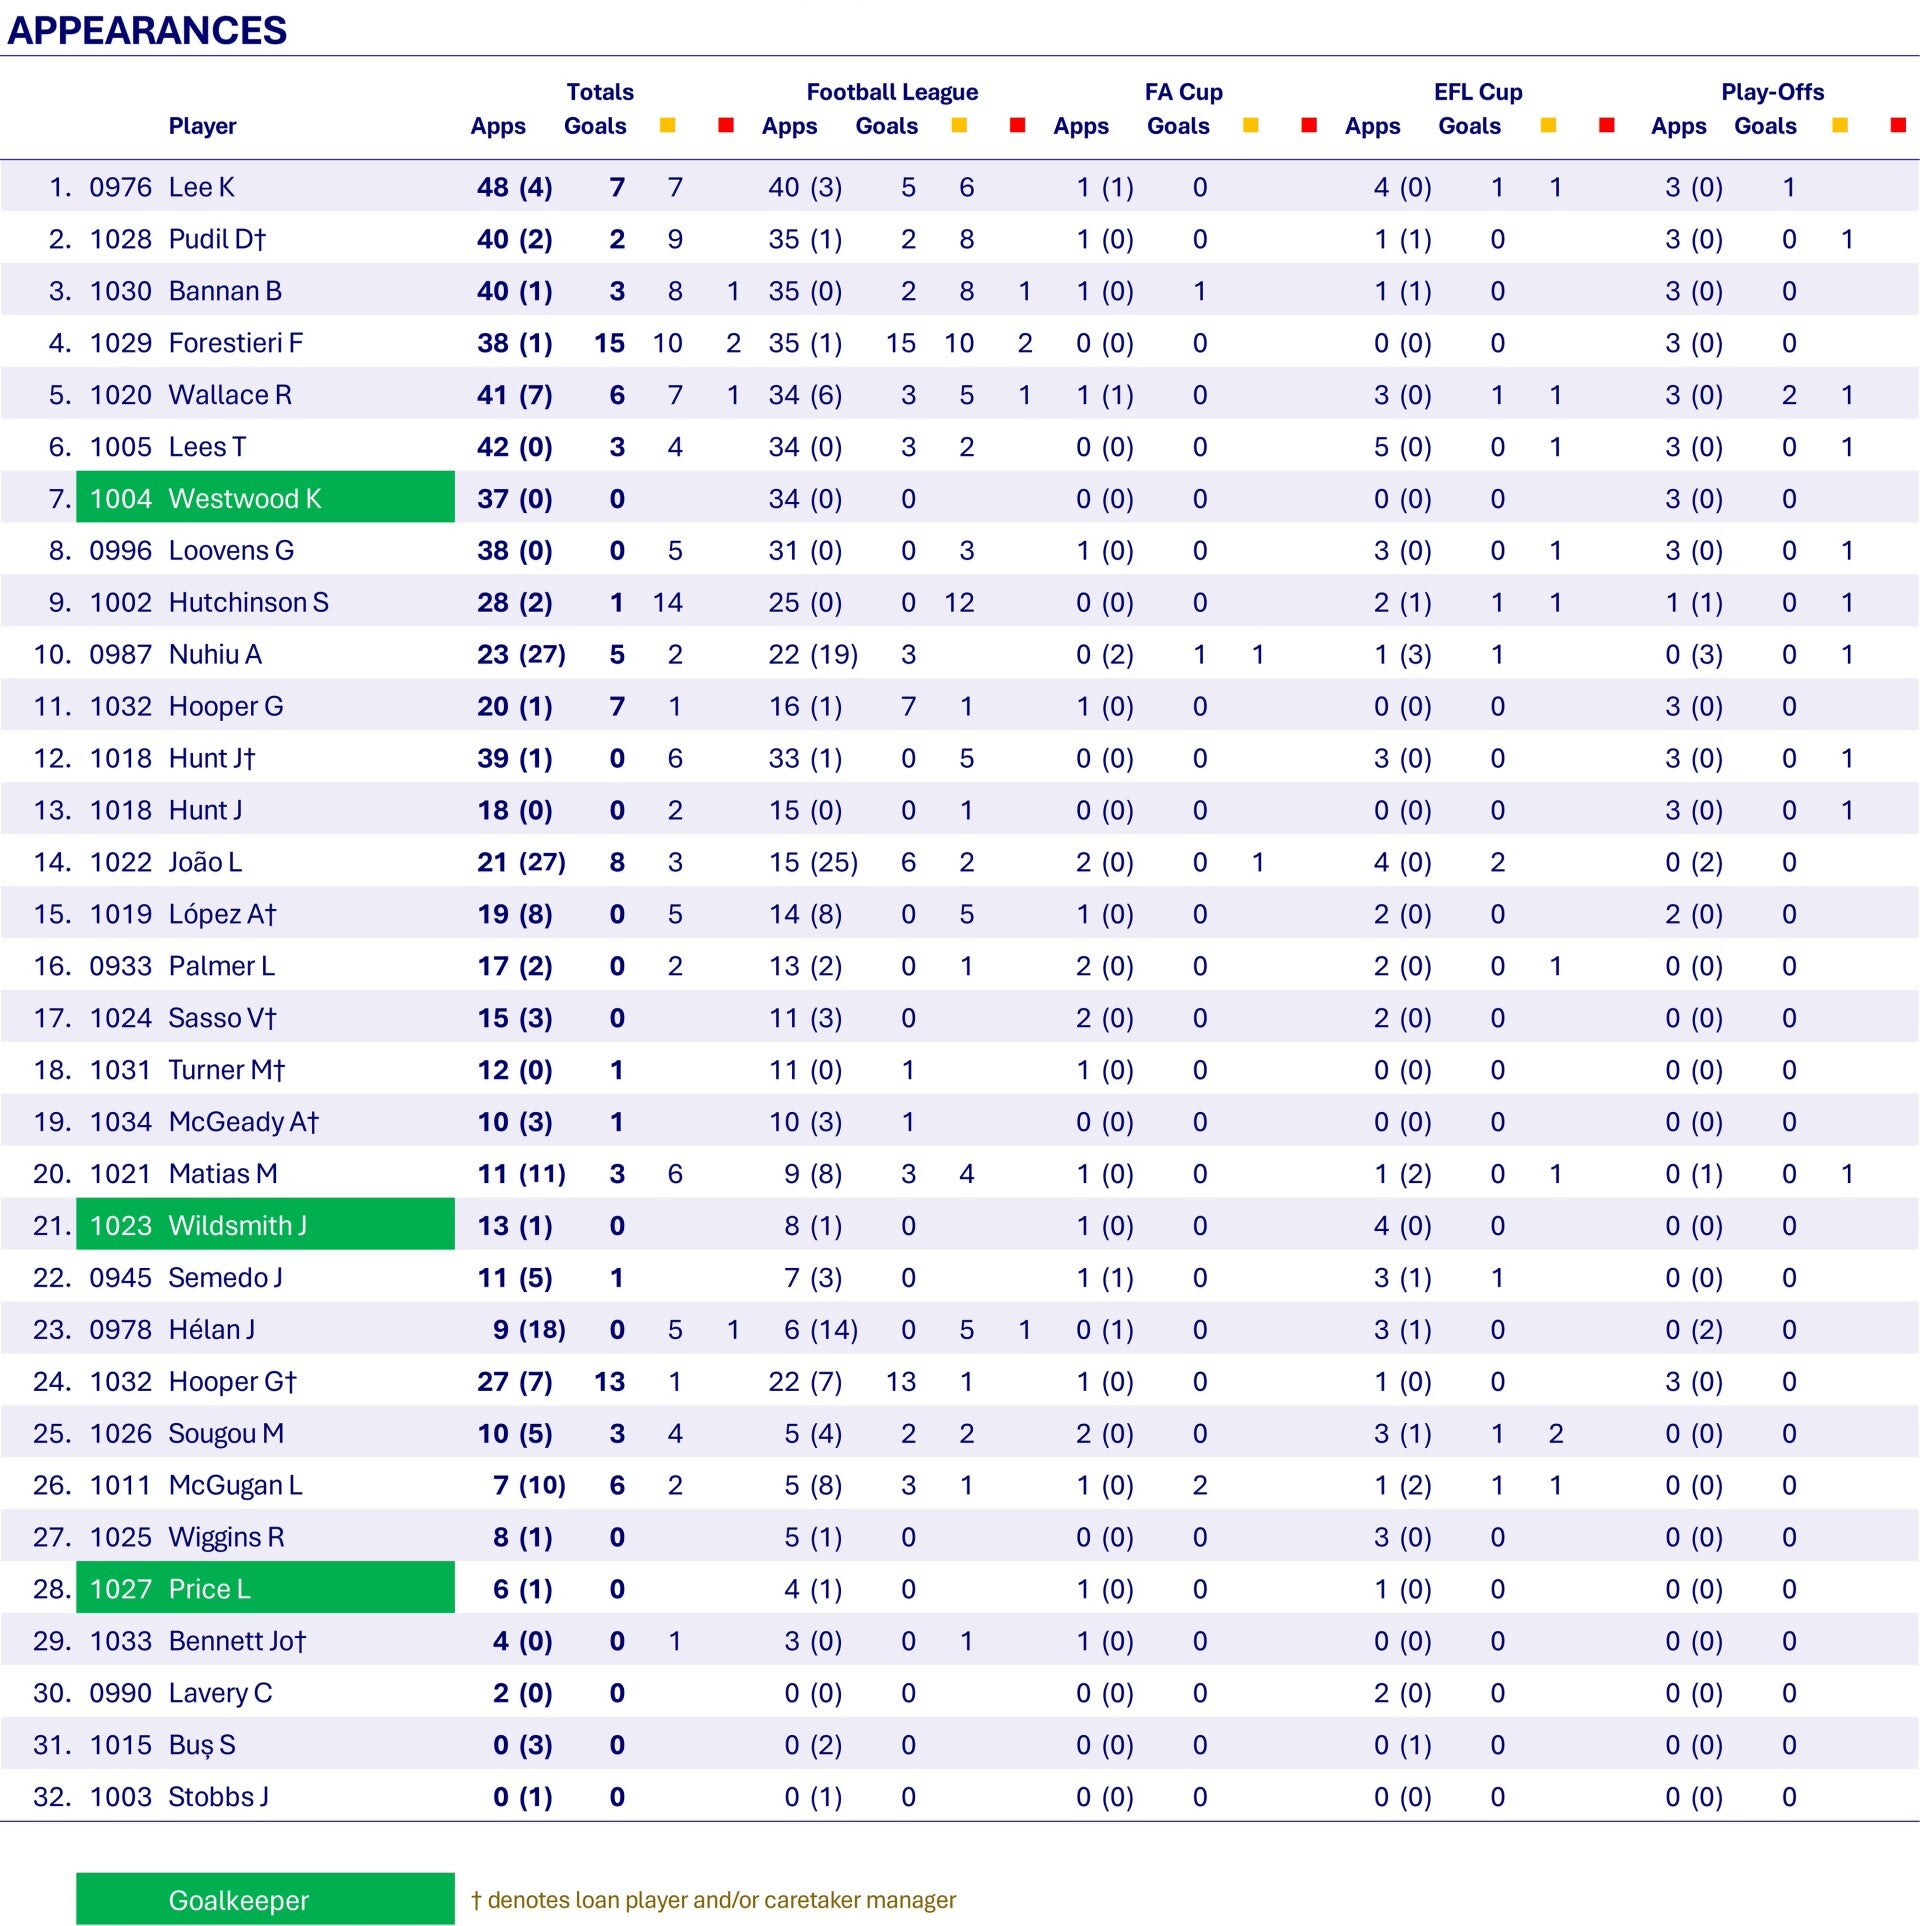The height and width of the screenshot is (1926, 1920).
Task: Click the APPEARANCES heading
Action: (147, 30)
